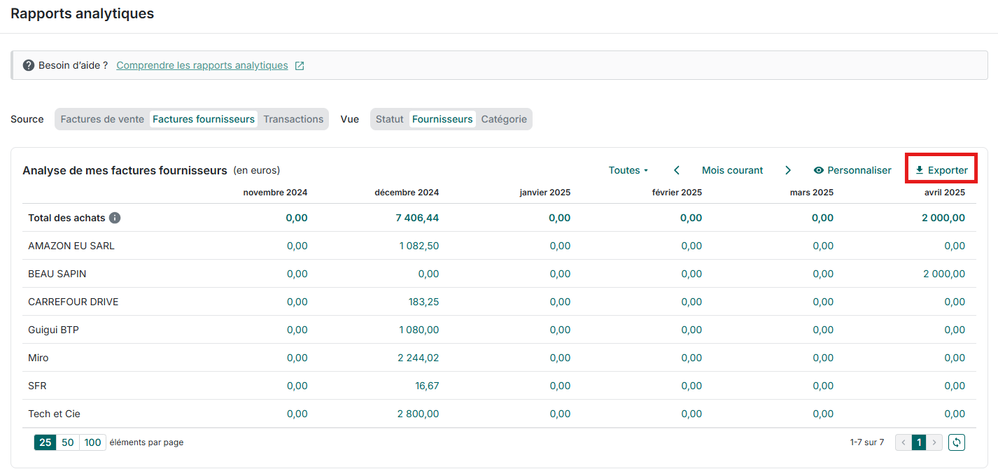Click previous page arrow in pagination
The width and height of the screenshot is (998, 474).
point(902,442)
